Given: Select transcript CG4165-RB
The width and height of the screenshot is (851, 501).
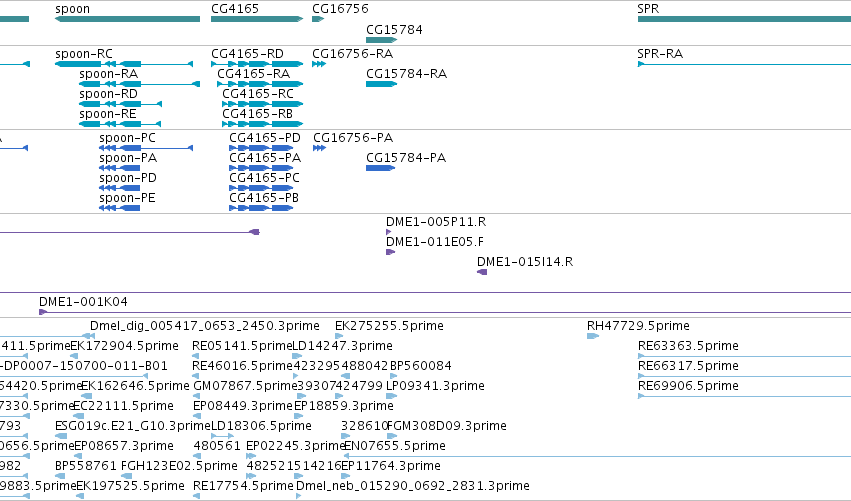Looking at the screenshot, I should click(x=262, y=124).
